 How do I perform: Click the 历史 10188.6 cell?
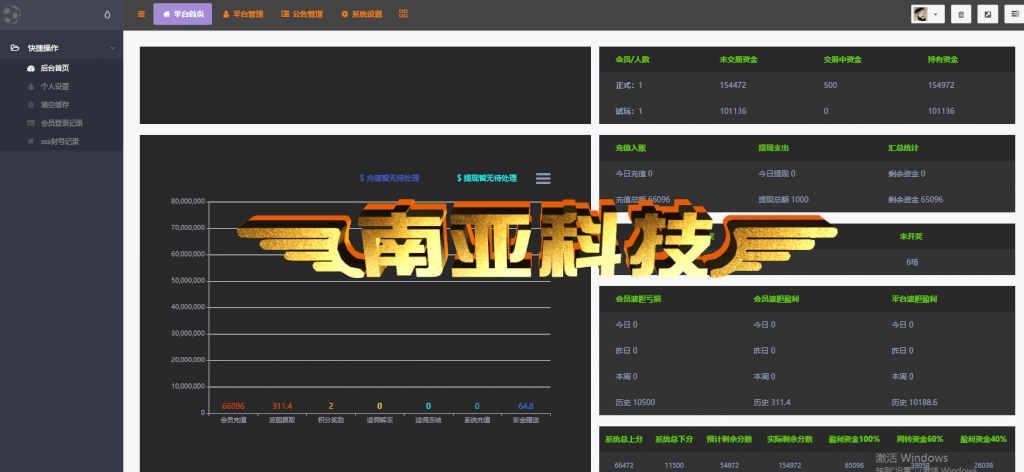click(x=914, y=402)
